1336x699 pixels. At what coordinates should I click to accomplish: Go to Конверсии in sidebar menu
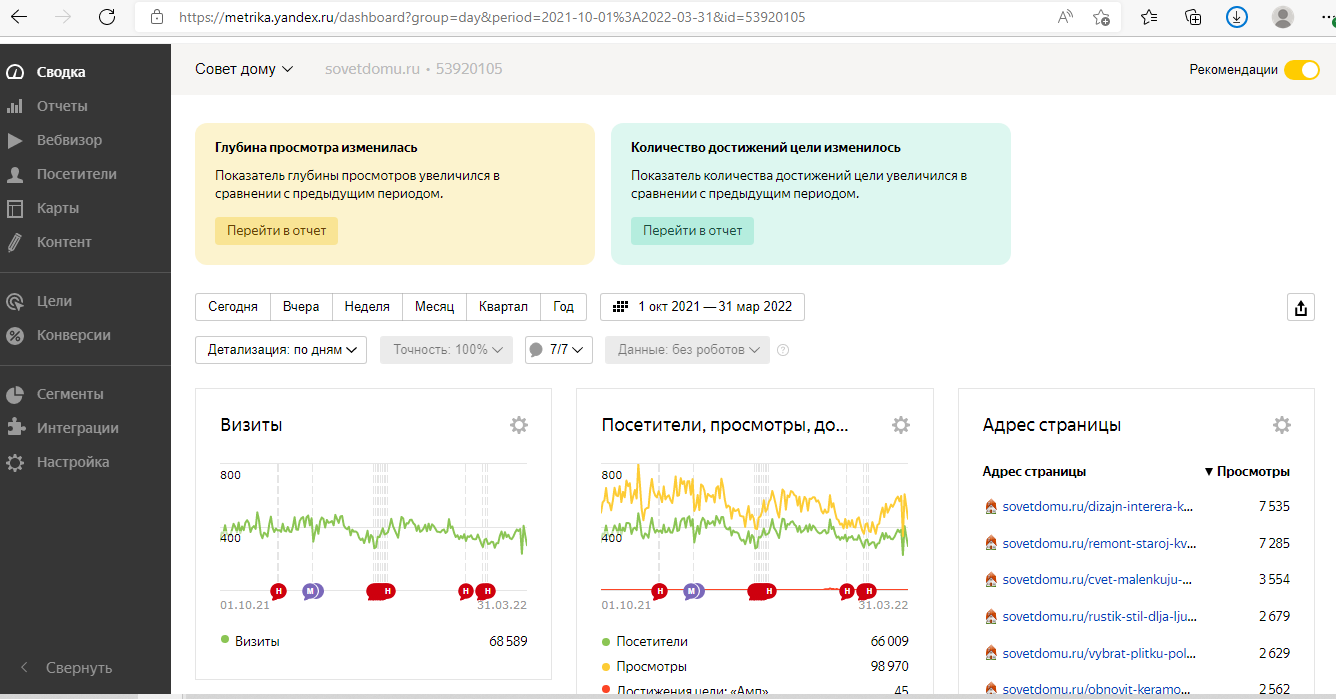pos(73,335)
